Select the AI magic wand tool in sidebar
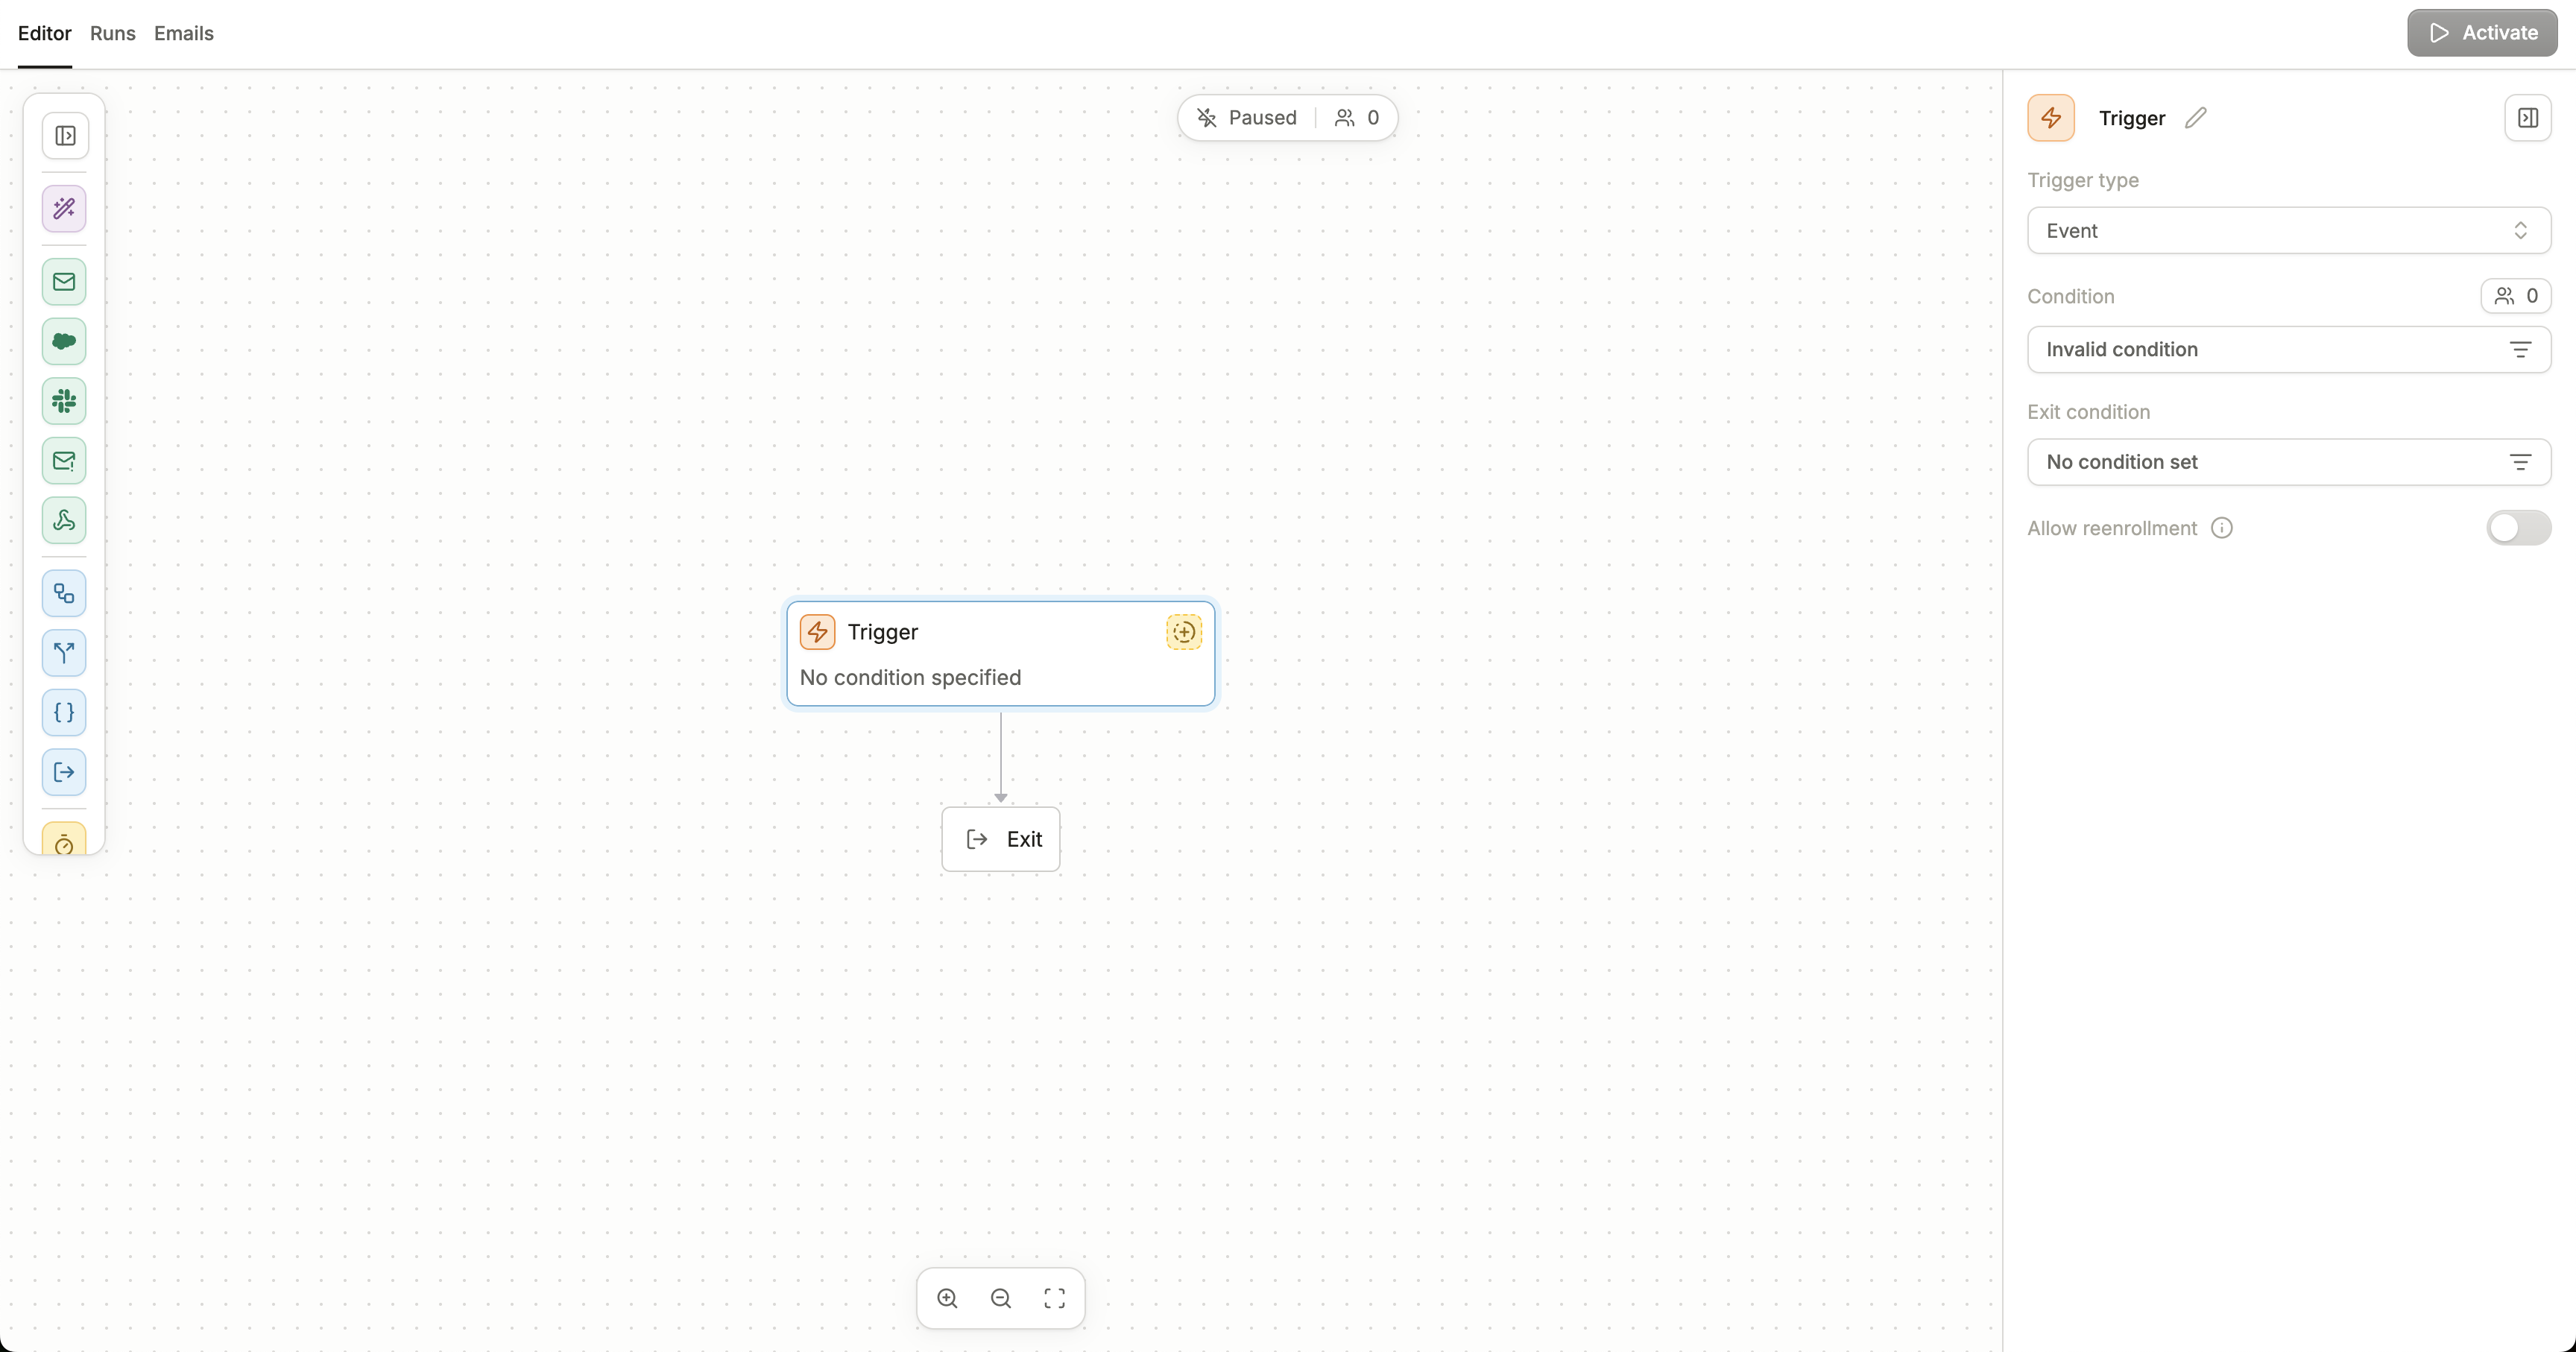This screenshot has height=1352, width=2576. click(63, 208)
